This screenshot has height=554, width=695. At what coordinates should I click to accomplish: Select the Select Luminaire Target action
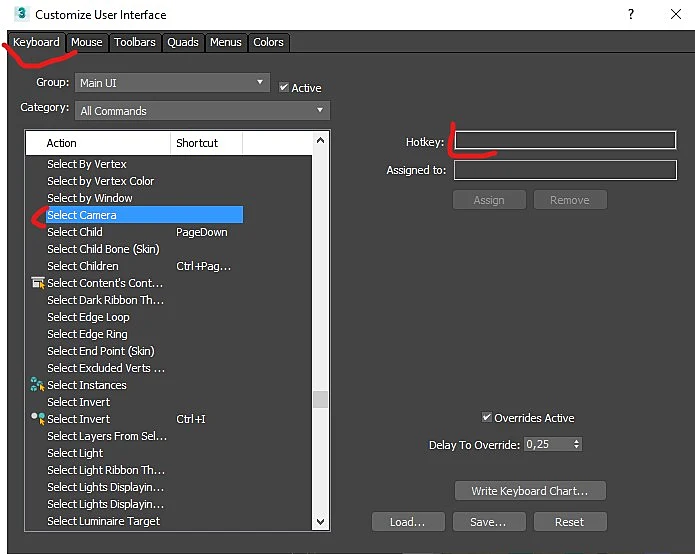coord(104,521)
